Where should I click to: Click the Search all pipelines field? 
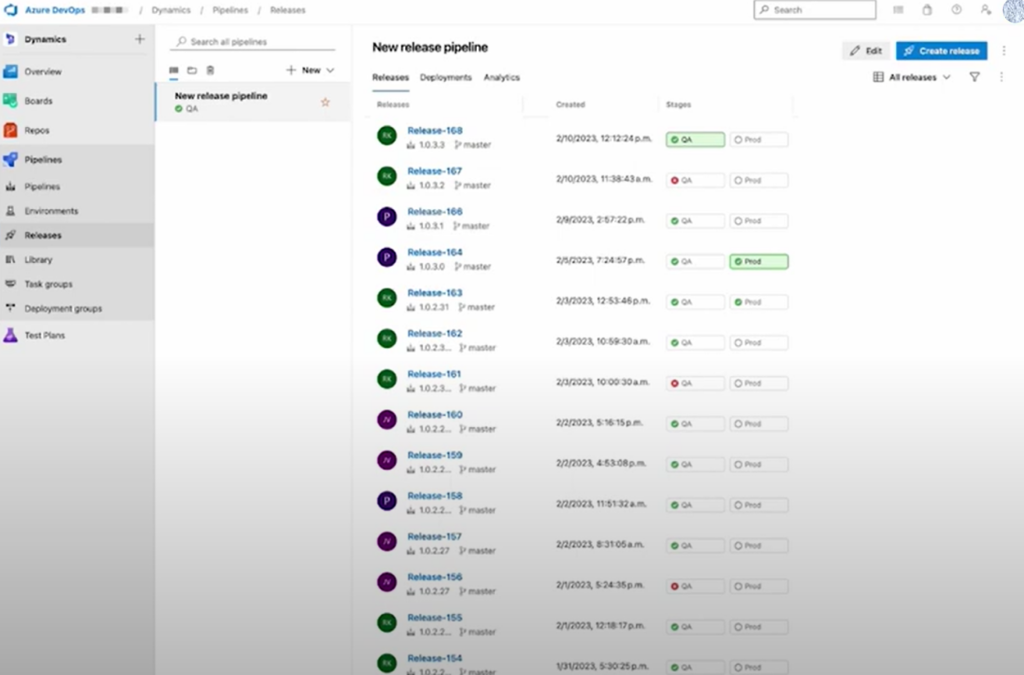[x=255, y=42]
